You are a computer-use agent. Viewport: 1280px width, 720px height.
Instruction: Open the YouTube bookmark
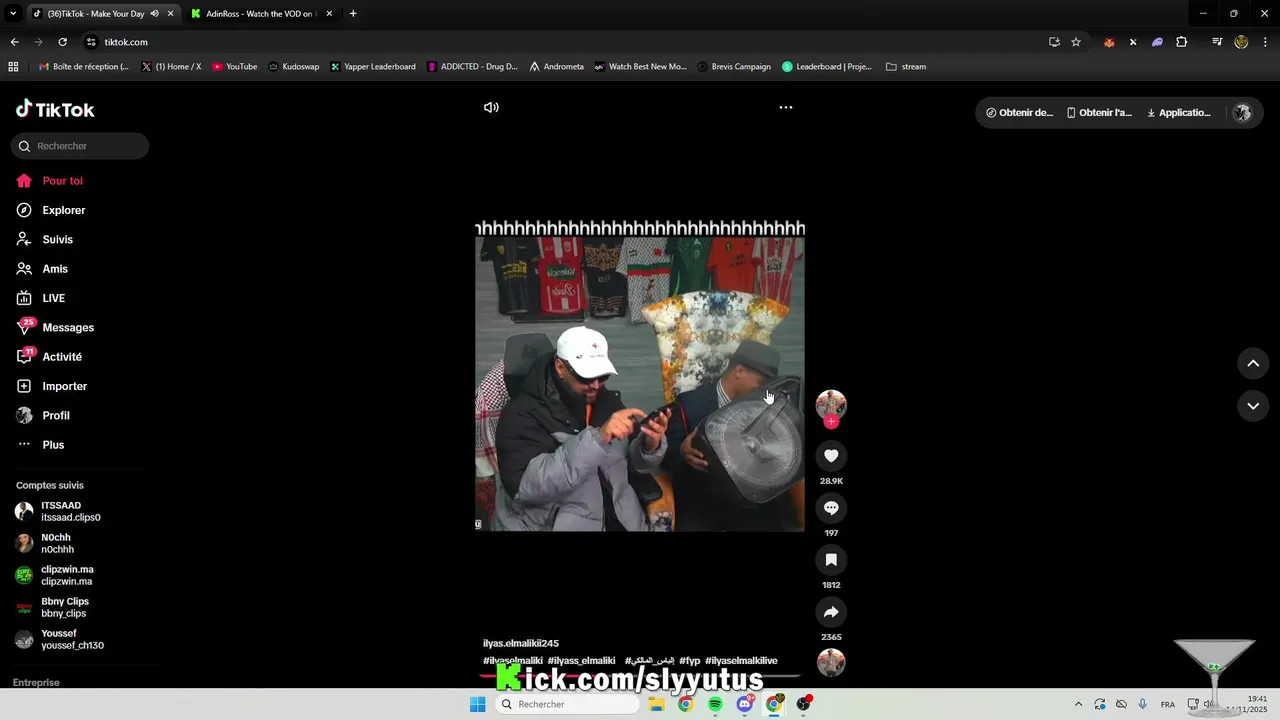[234, 67]
